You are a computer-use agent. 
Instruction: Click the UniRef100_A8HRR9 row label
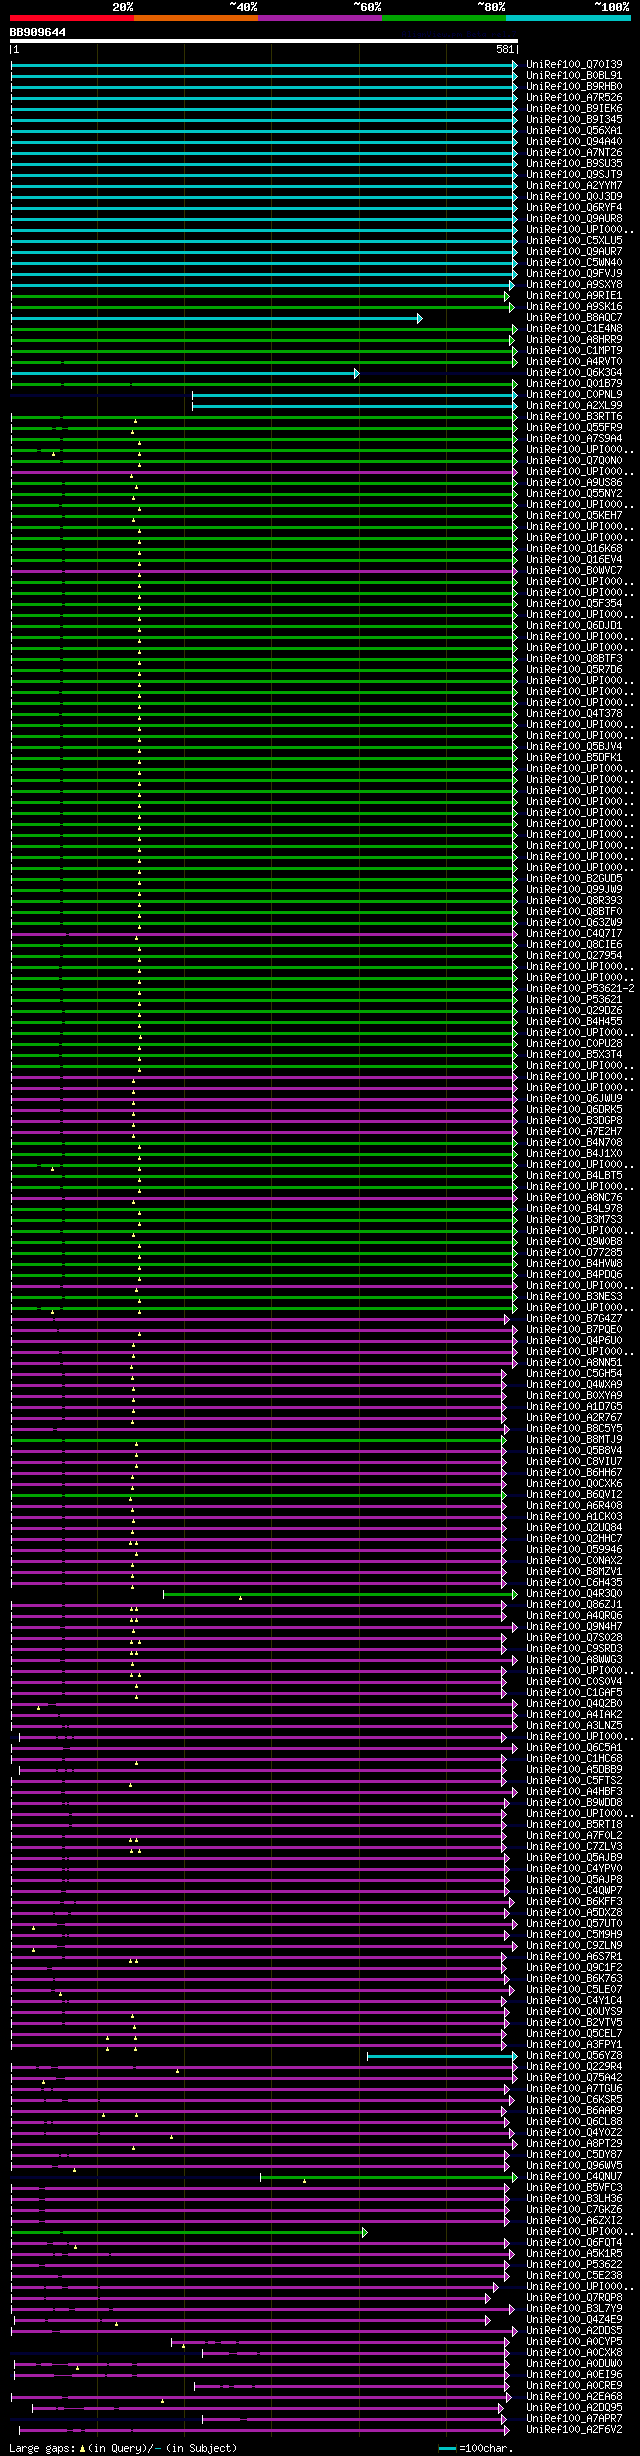pos(574,339)
